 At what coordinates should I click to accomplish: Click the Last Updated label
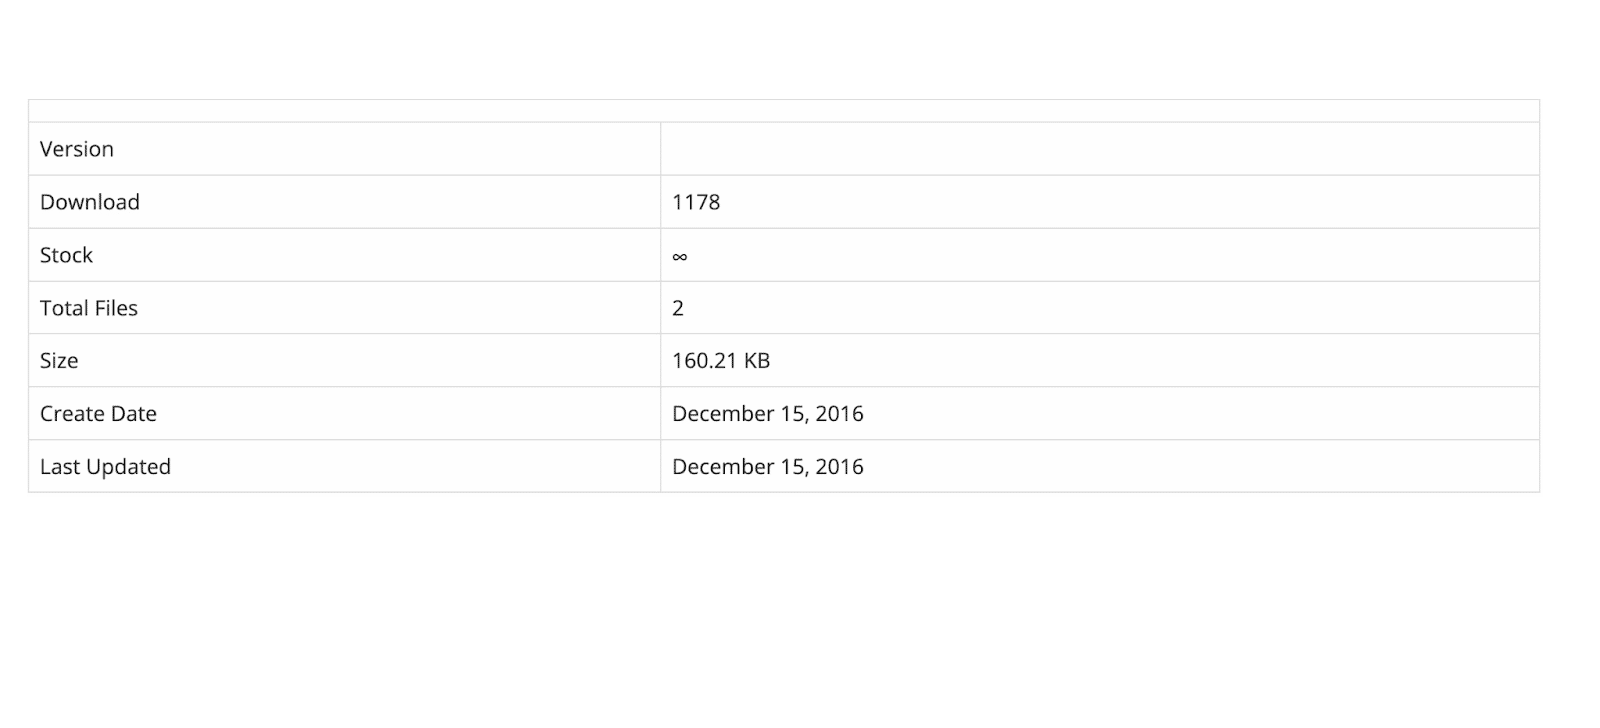point(105,467)
